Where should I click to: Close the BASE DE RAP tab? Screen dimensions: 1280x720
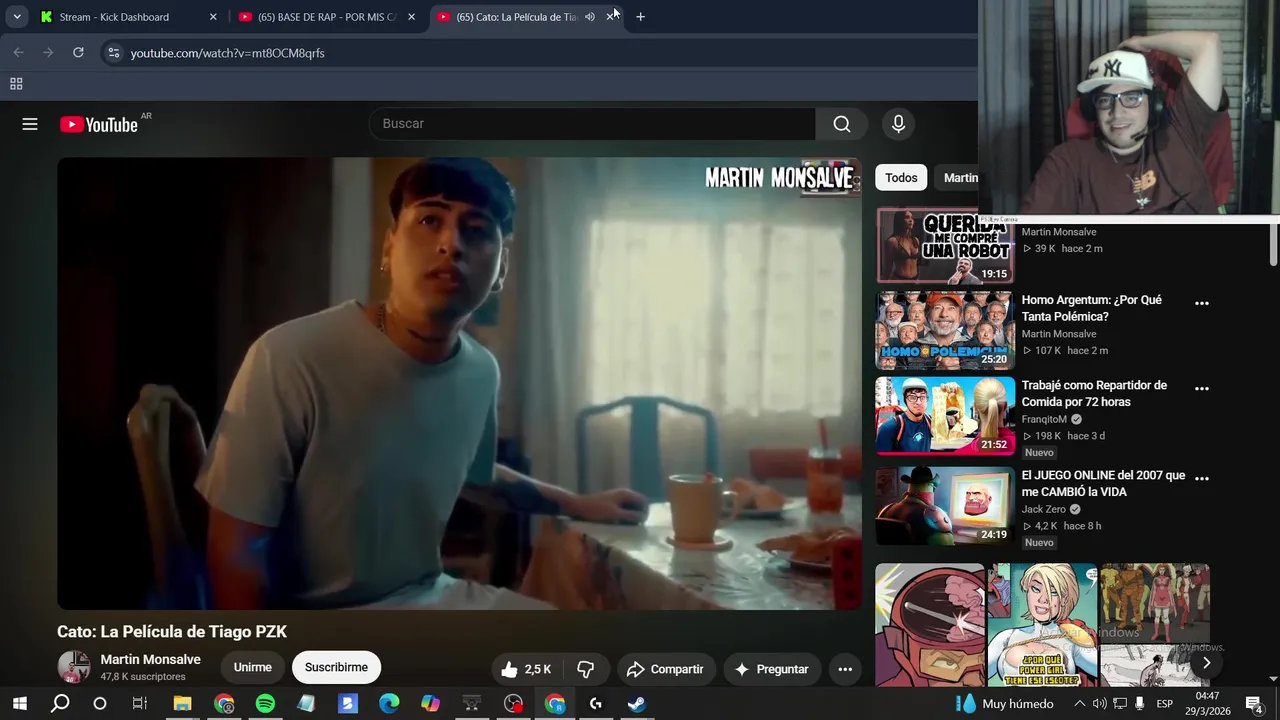[x=411, y=17]
